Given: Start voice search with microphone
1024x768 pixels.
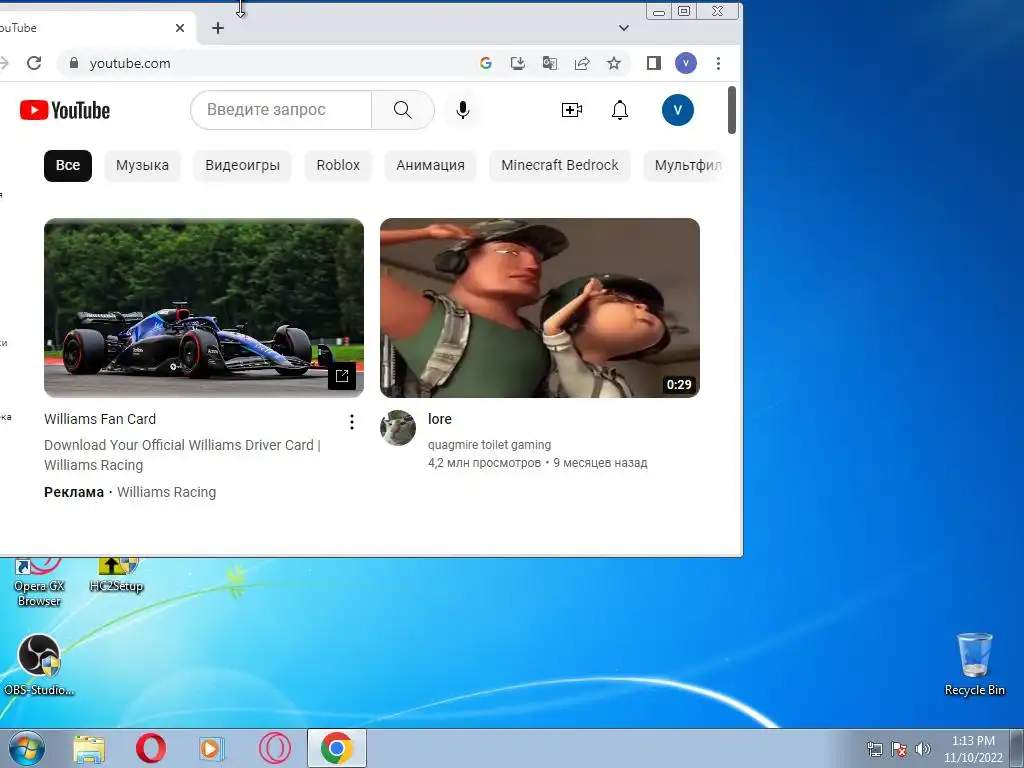Looking at the screenshot, I should pyautogui.click(x=463, y=110).
